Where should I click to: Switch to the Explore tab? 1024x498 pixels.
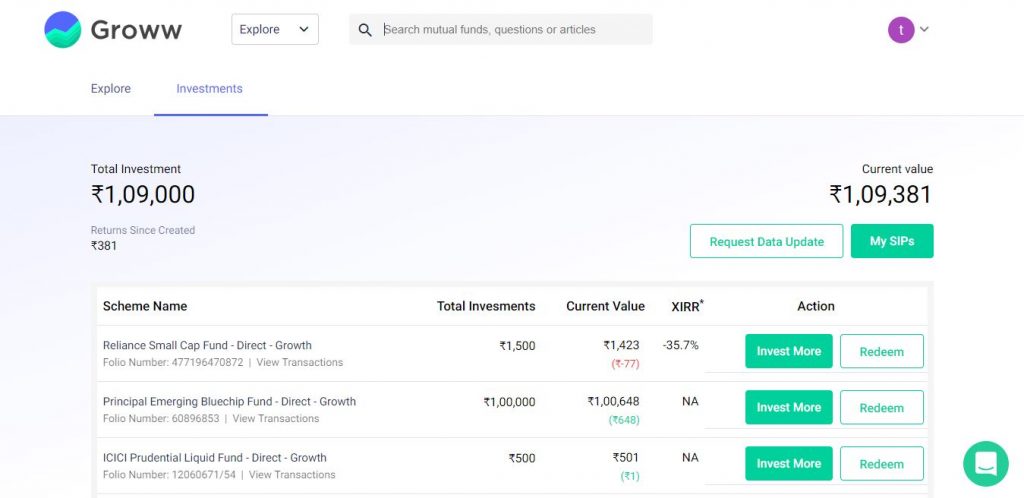tap(110, 89)
